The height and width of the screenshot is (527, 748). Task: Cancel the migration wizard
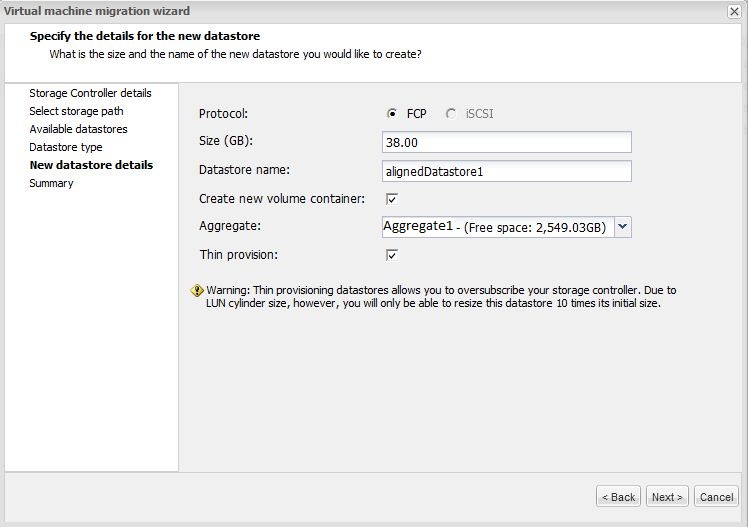pyautogui.click(x=716, y=497)
